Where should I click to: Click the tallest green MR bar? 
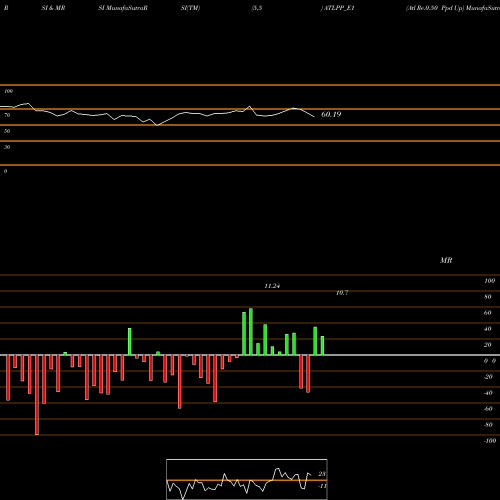251,332
